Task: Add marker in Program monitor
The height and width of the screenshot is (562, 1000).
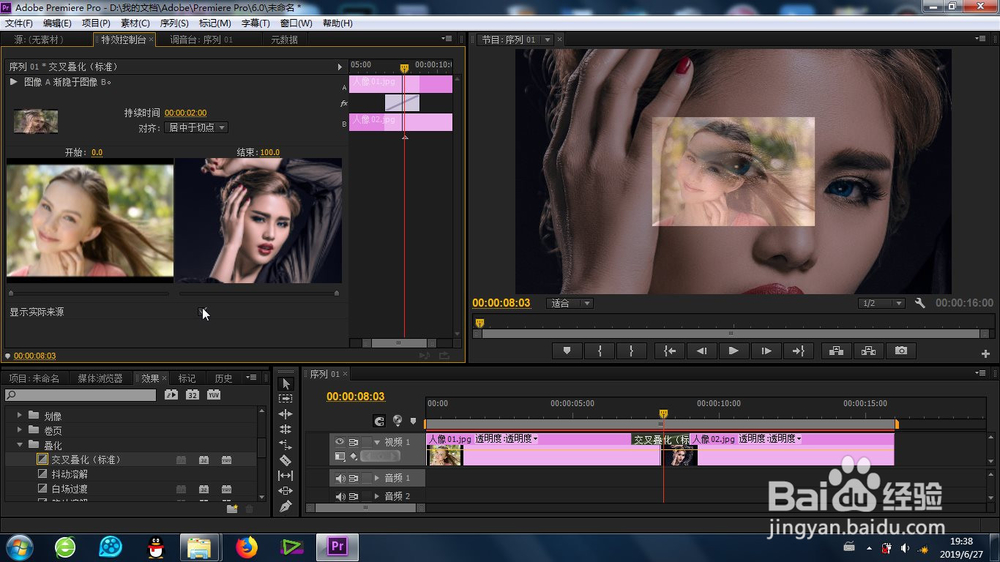Action: point(567,351)
